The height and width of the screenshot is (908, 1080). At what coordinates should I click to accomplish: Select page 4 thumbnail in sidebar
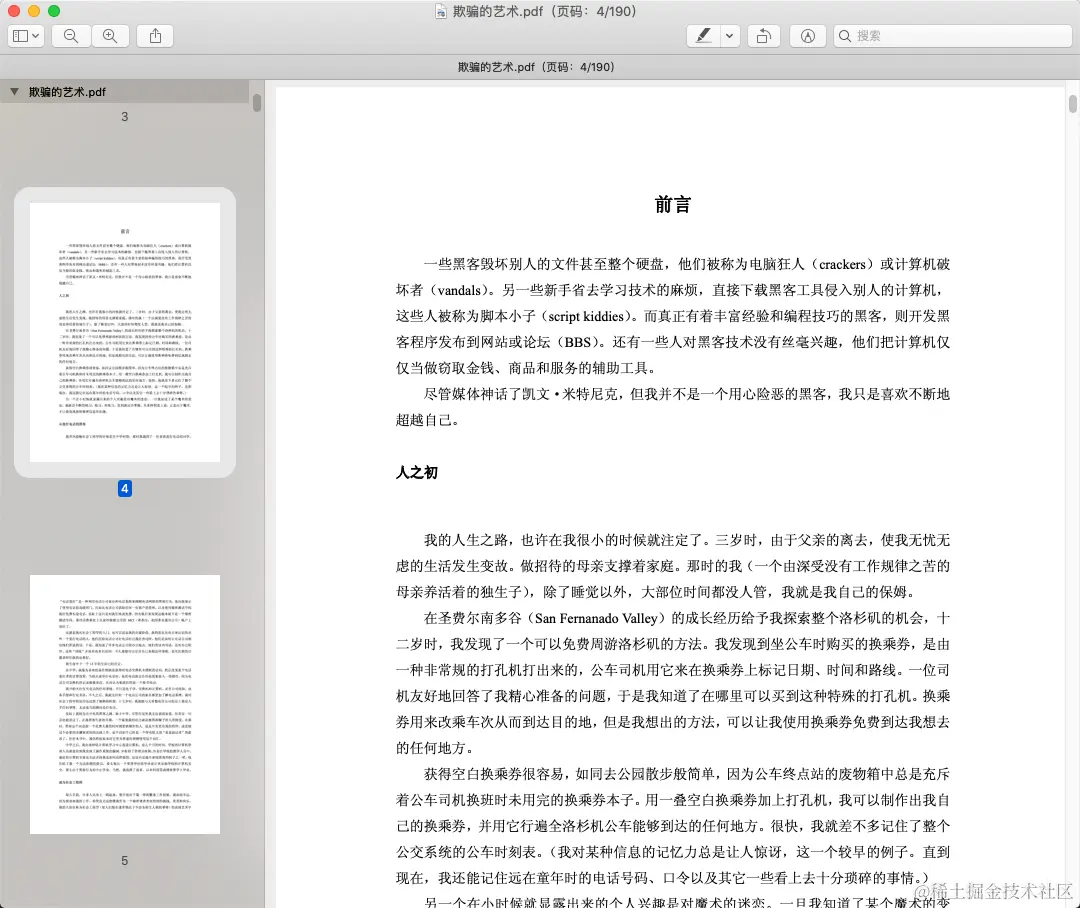125,332
